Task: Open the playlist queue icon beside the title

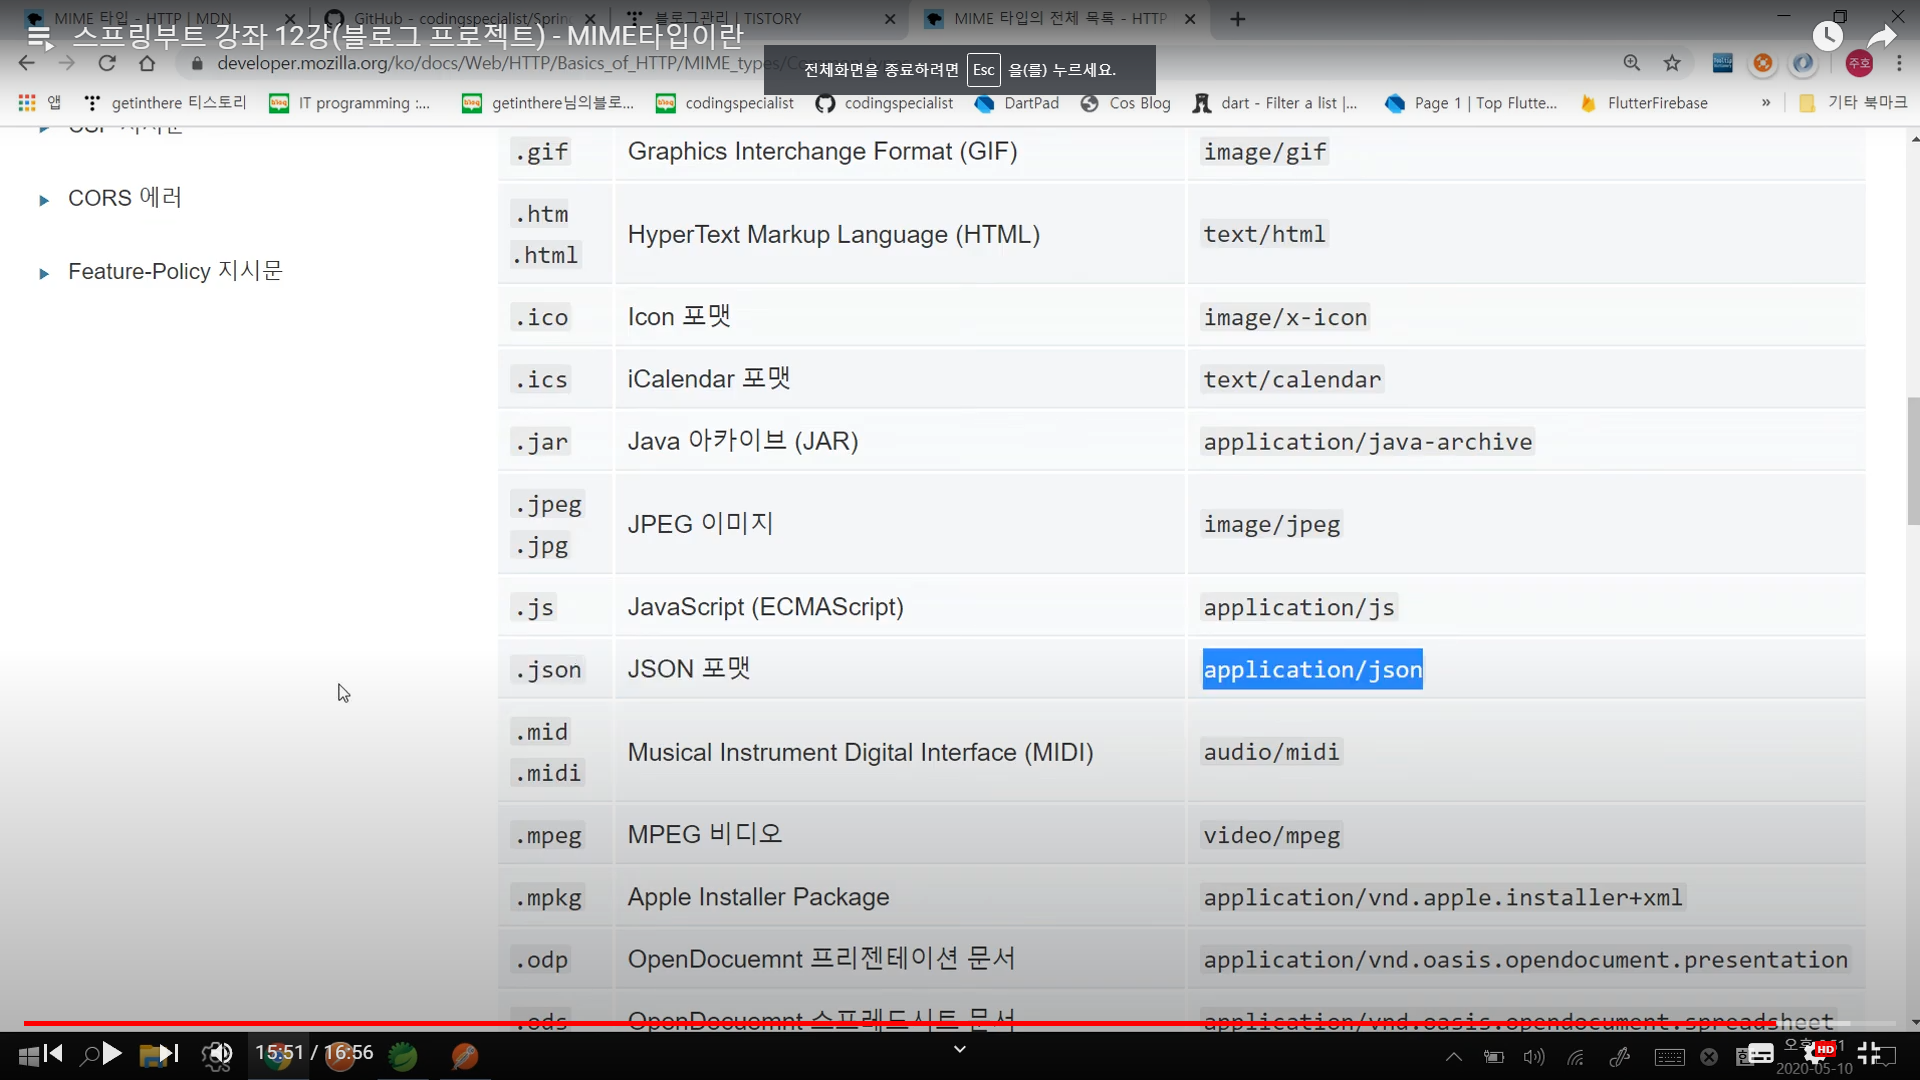Action: 40,37
